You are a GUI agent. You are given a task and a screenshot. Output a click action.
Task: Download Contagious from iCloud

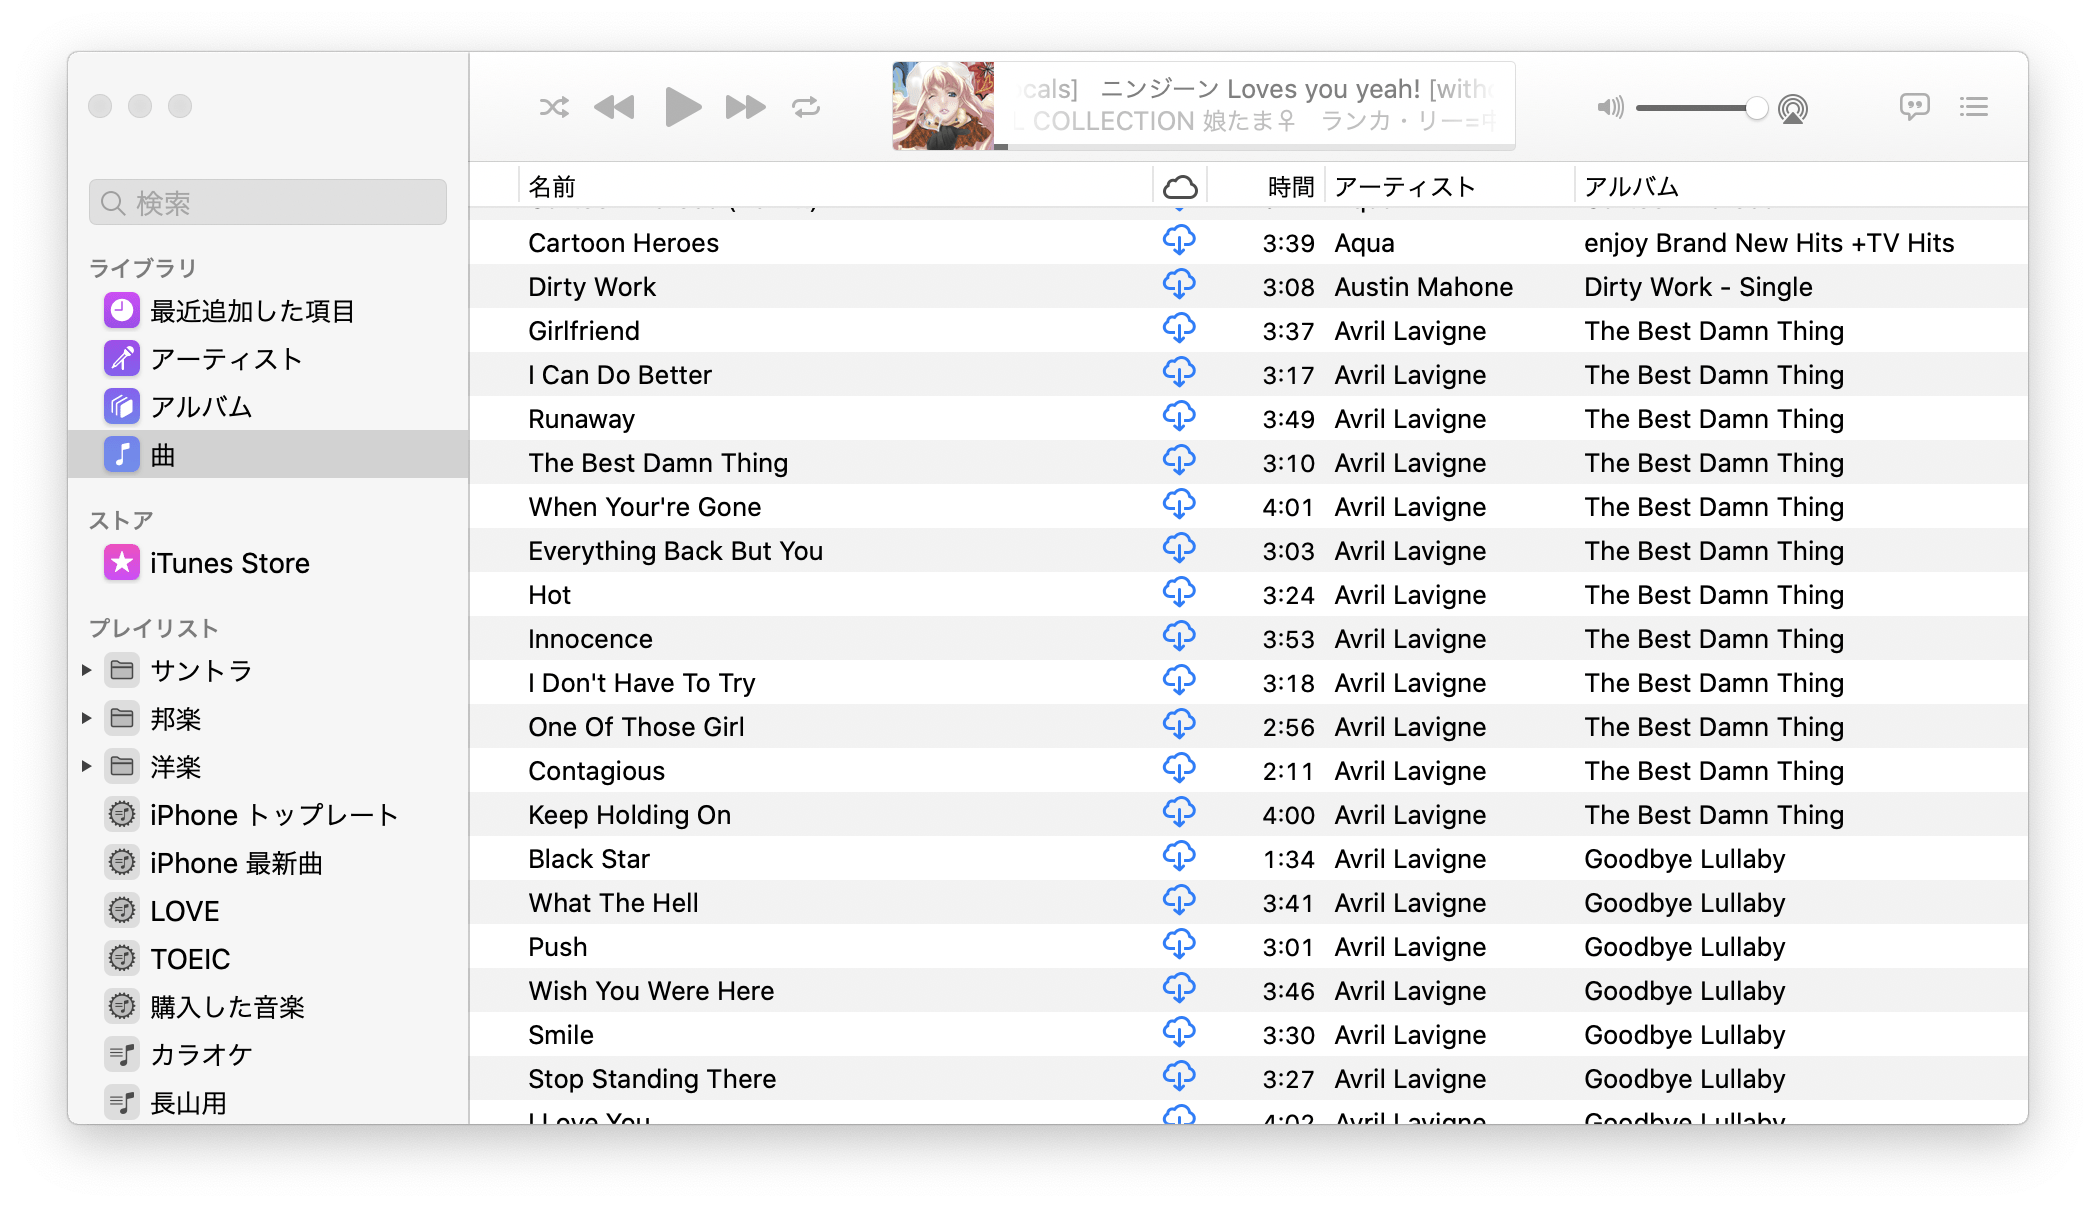1179,769
